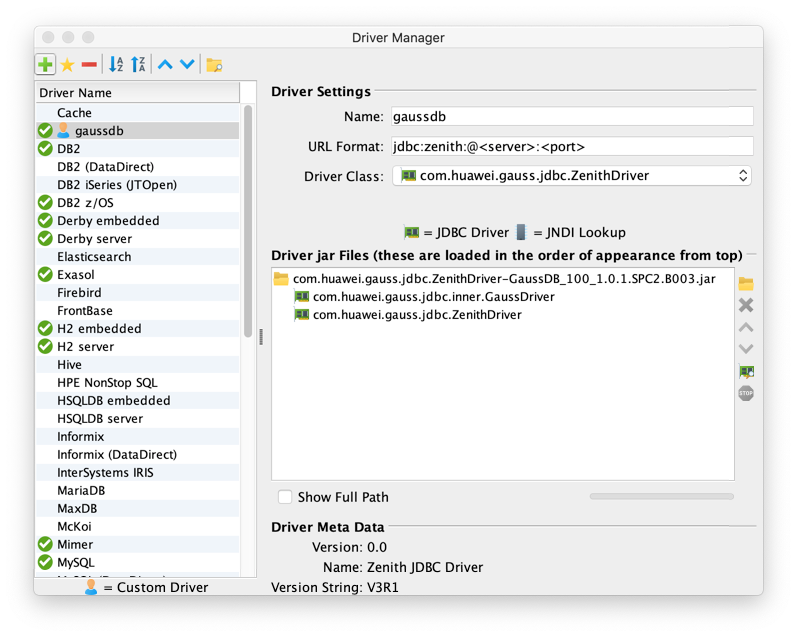This screenshot has height=637, width=797.
Task: Click the yellow star icon in toolbar
Action: 67,65
